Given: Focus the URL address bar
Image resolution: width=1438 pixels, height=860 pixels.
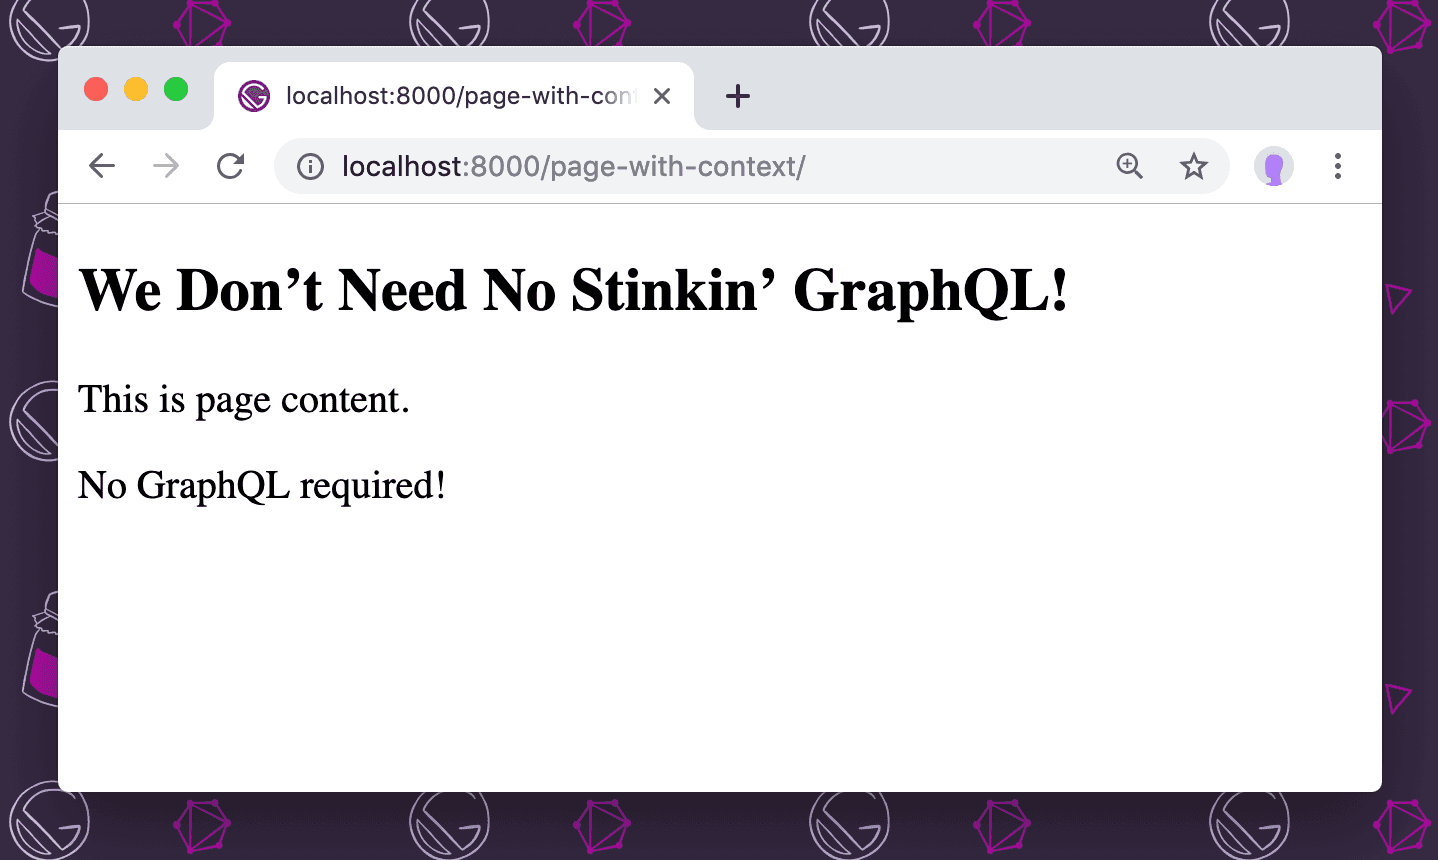Looking at the screenshot, I should [700, 166].
